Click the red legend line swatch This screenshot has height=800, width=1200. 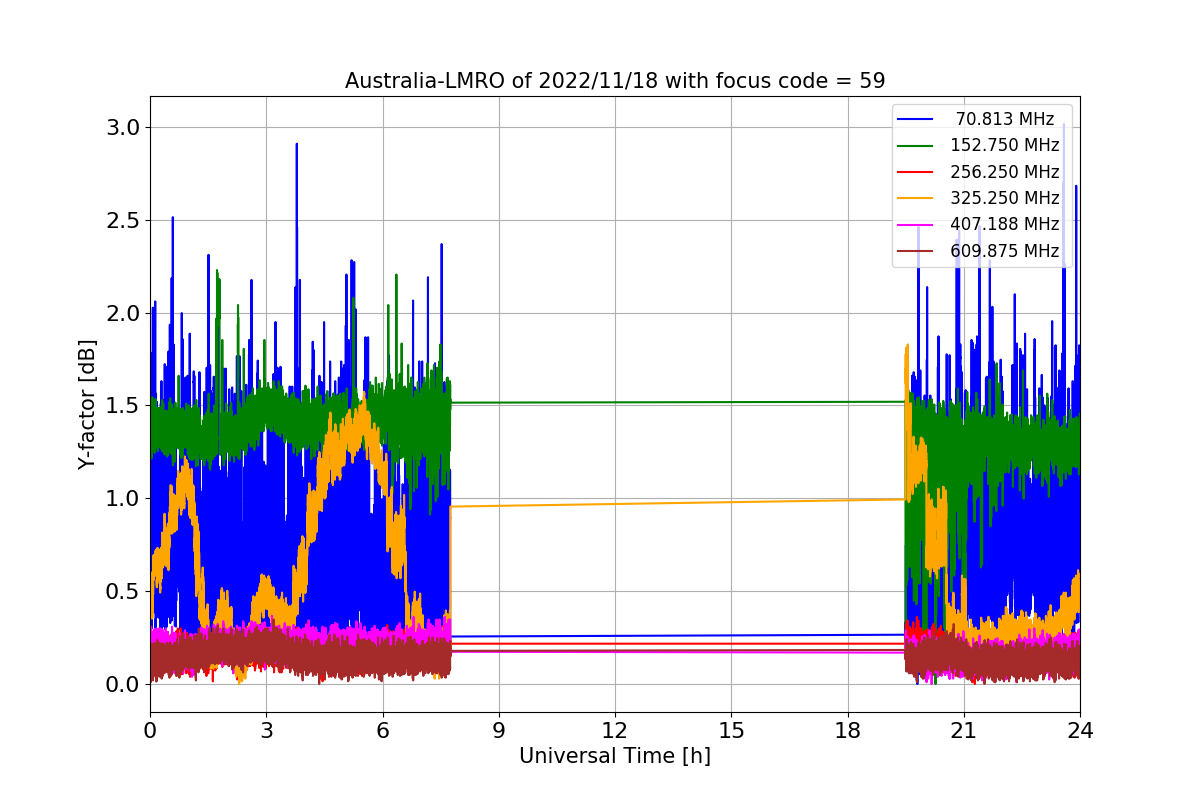(917, 172)
